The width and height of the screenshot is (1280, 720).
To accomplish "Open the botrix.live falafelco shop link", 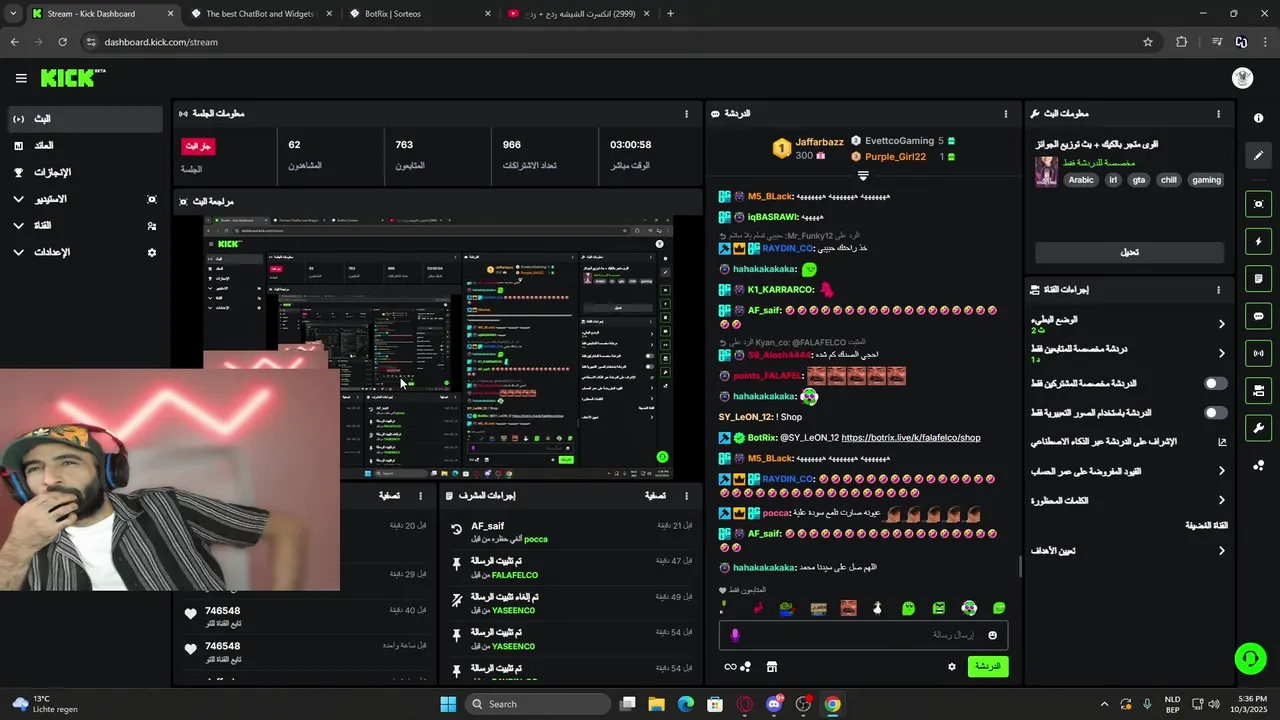I will pyautogui.click(x=911, y=438).
